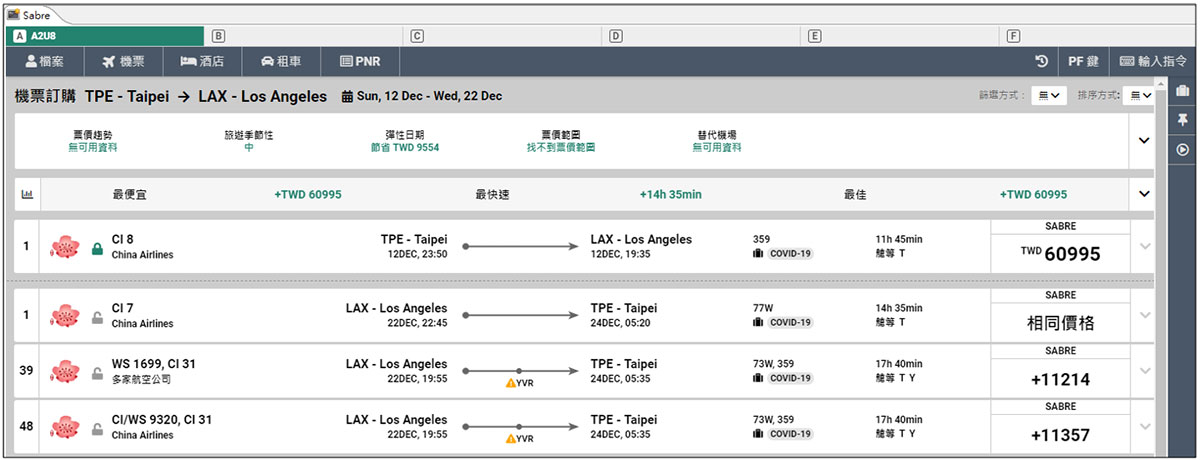Click the calendar date range Sun, 12 Dec
The width and height of the screenshot is (1200, 460).
(422, 96)
